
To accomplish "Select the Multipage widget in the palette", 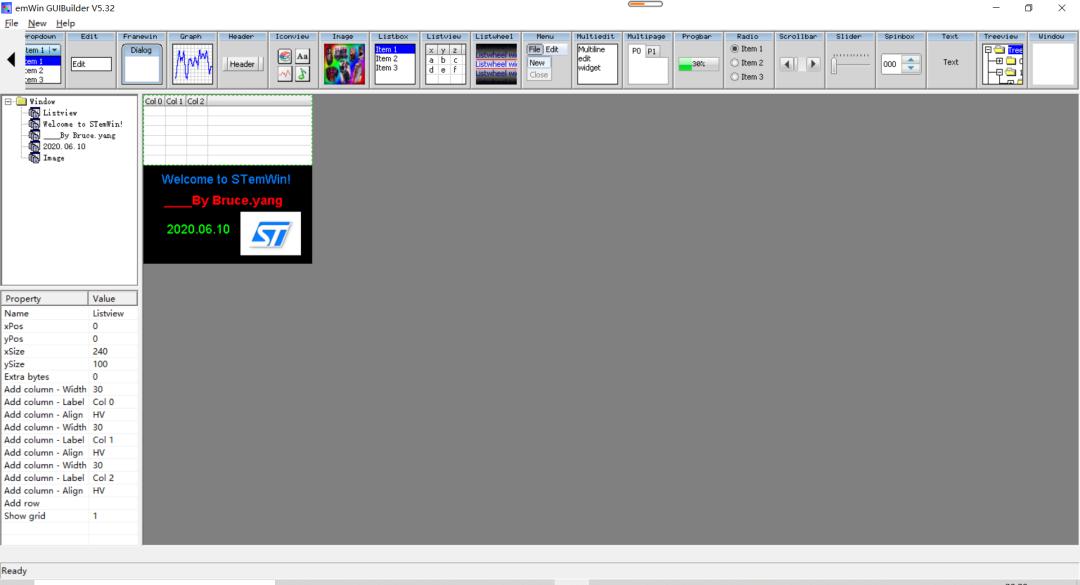I will [x=647, y=60].
